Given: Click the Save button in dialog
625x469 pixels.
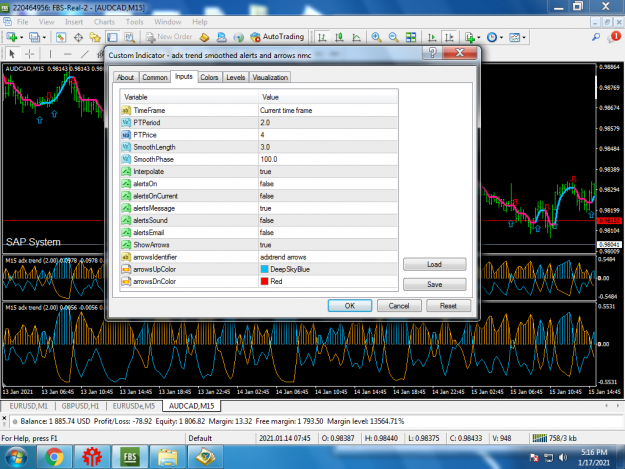Looking at the screenshot, I should point(434,284).
